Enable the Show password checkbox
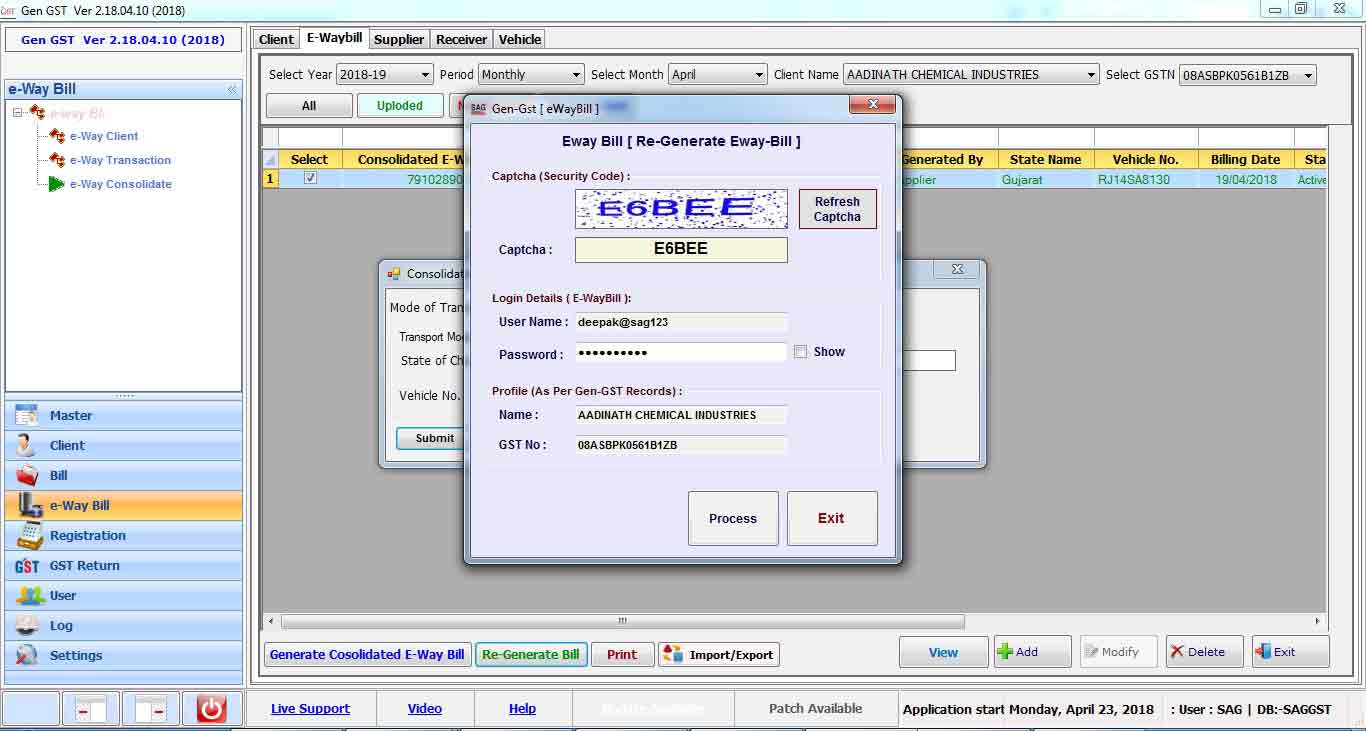 point(800,352)
